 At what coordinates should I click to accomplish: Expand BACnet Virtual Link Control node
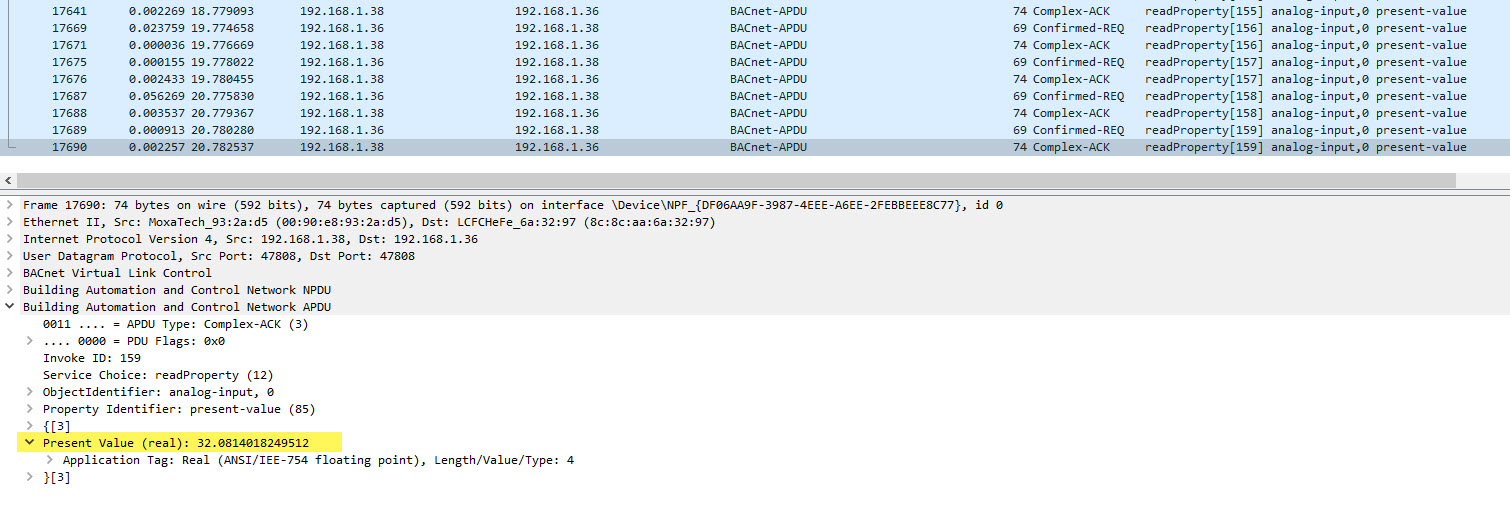(x=10, y=273)
